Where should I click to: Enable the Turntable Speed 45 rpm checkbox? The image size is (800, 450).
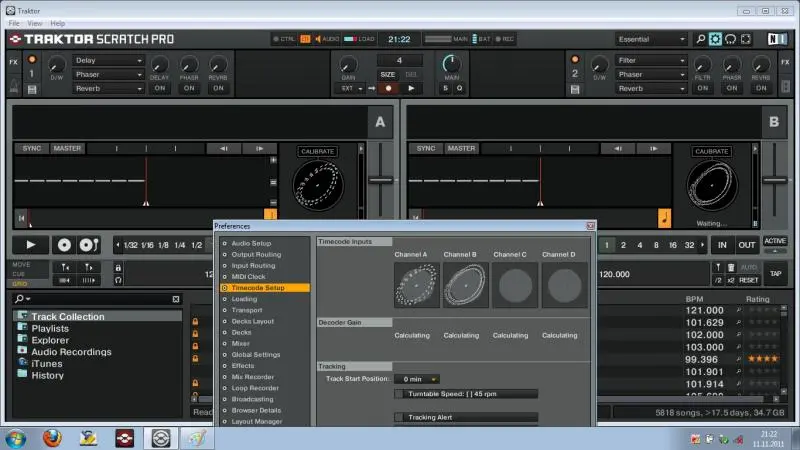400,393
